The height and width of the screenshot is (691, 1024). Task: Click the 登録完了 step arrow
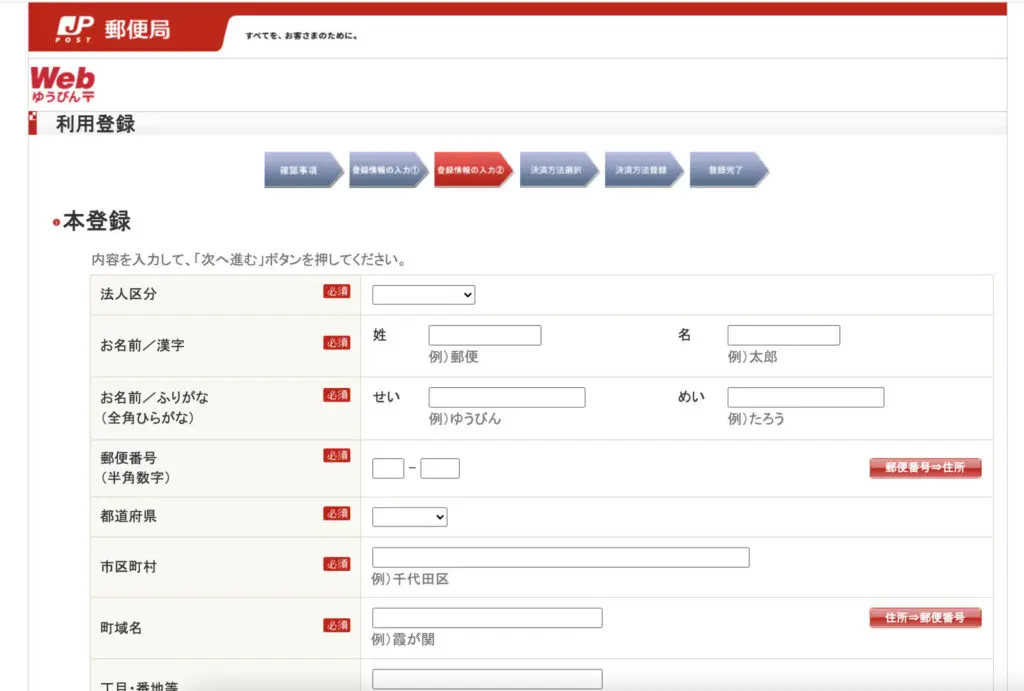pos(727,170)
